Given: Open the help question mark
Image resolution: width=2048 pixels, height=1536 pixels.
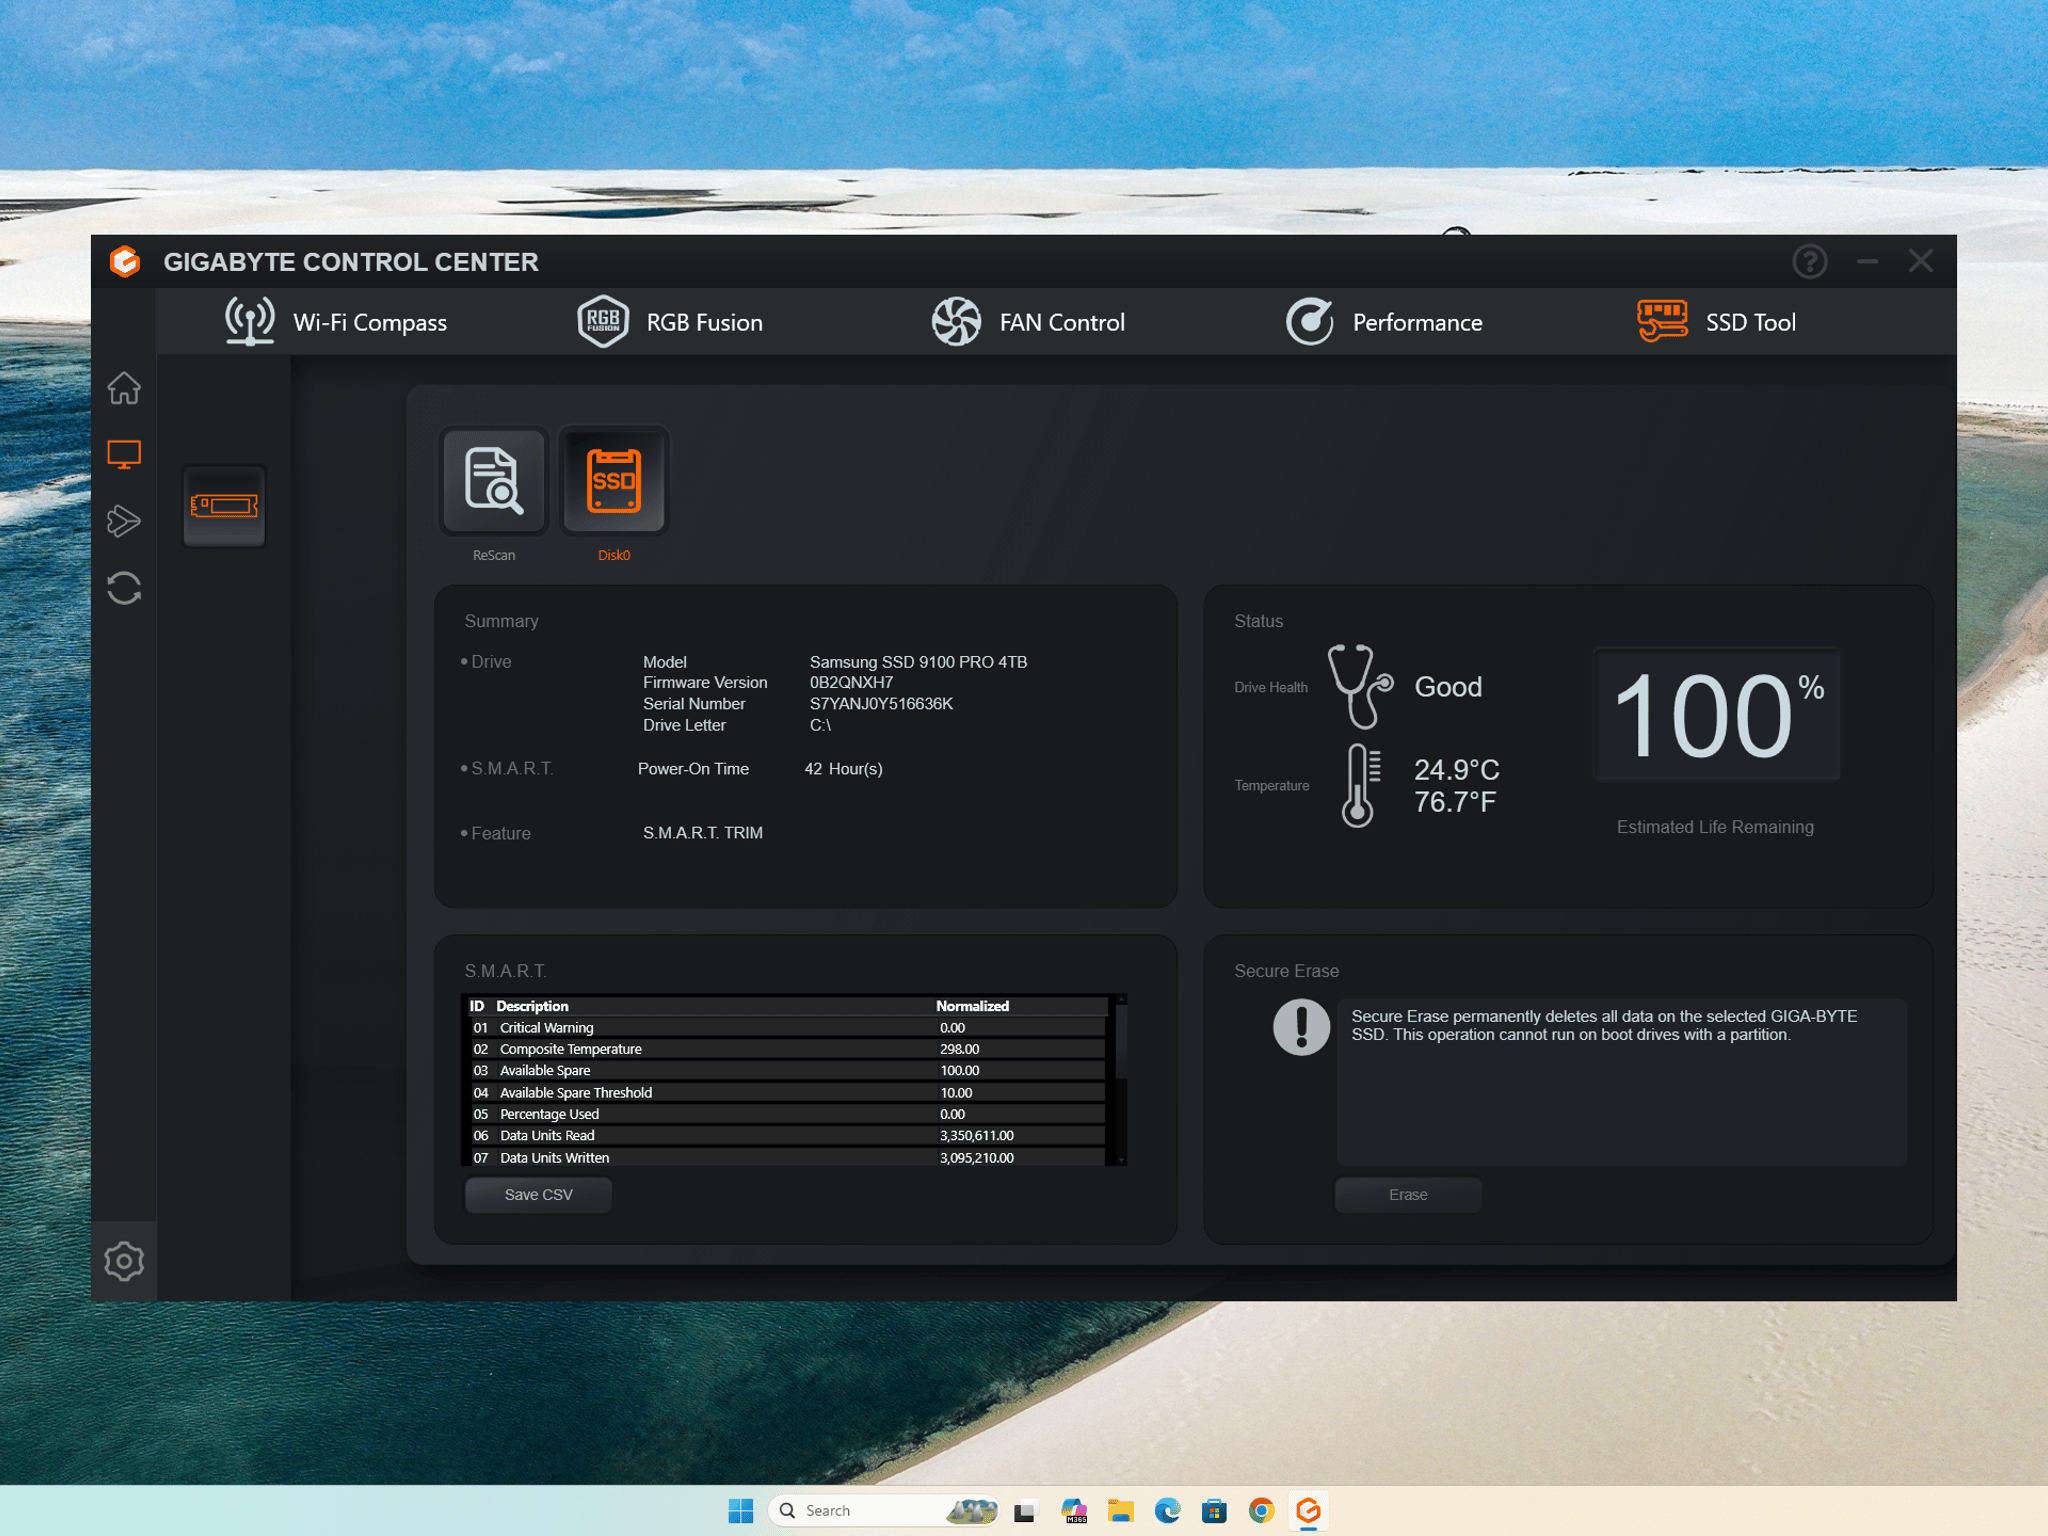Looking at the screenshot, I should pos(1810,262).
